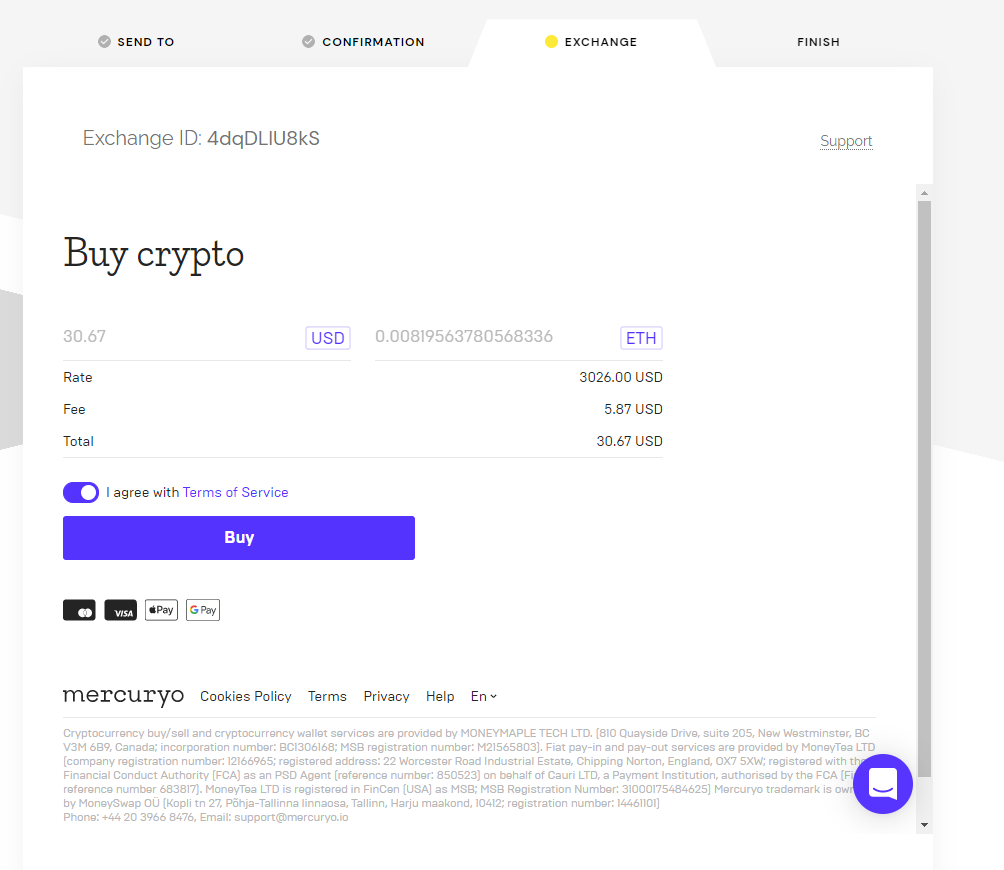Open the Terms of Service link

point(236,492)
